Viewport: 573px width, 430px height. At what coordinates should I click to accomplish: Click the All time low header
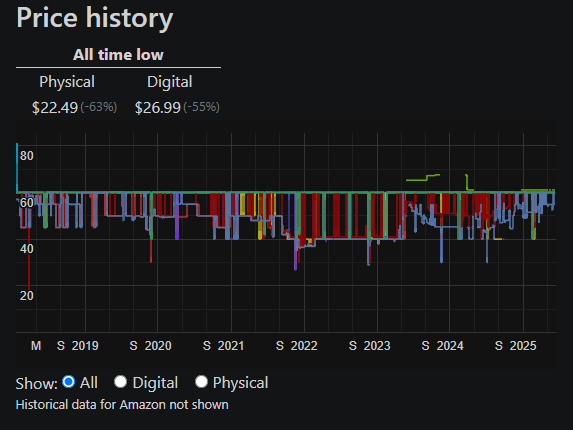point(118,55)
